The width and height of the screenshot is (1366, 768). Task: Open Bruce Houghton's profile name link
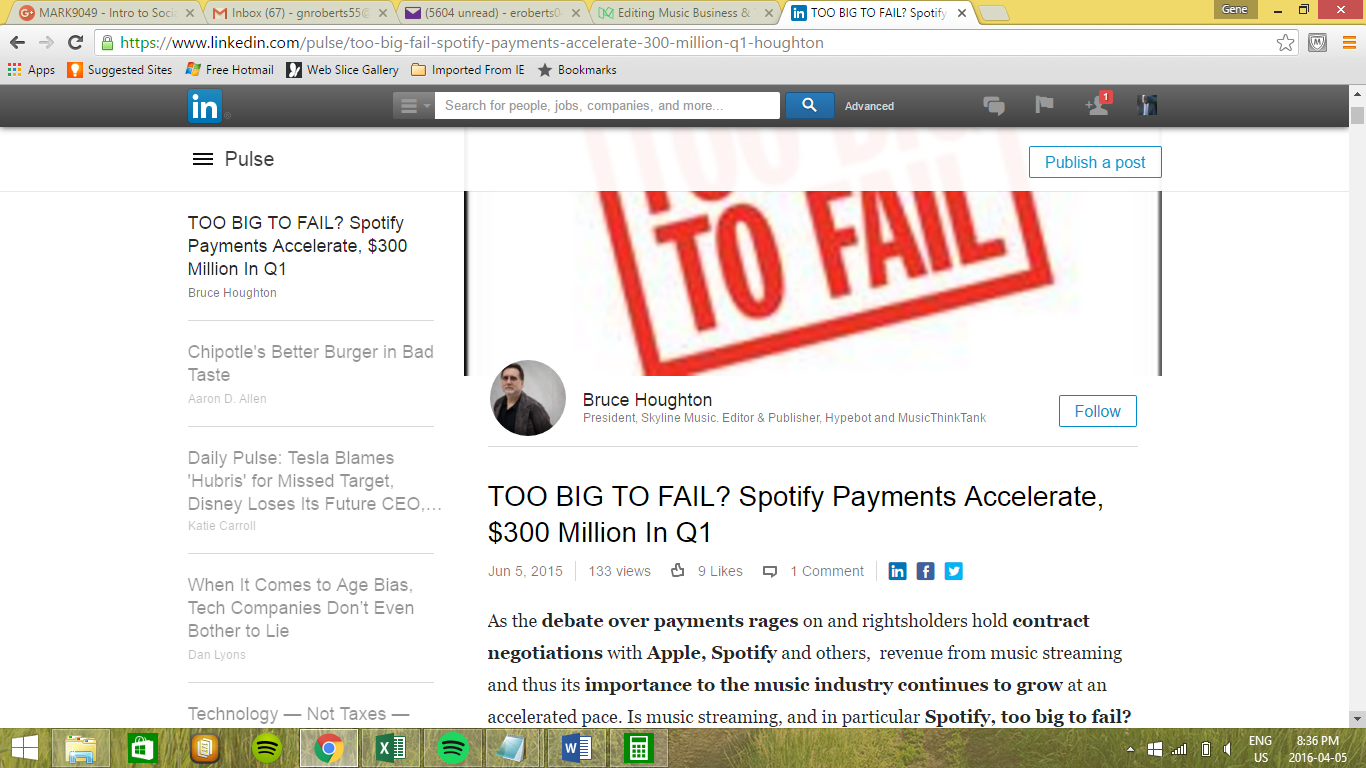[647, 400]
